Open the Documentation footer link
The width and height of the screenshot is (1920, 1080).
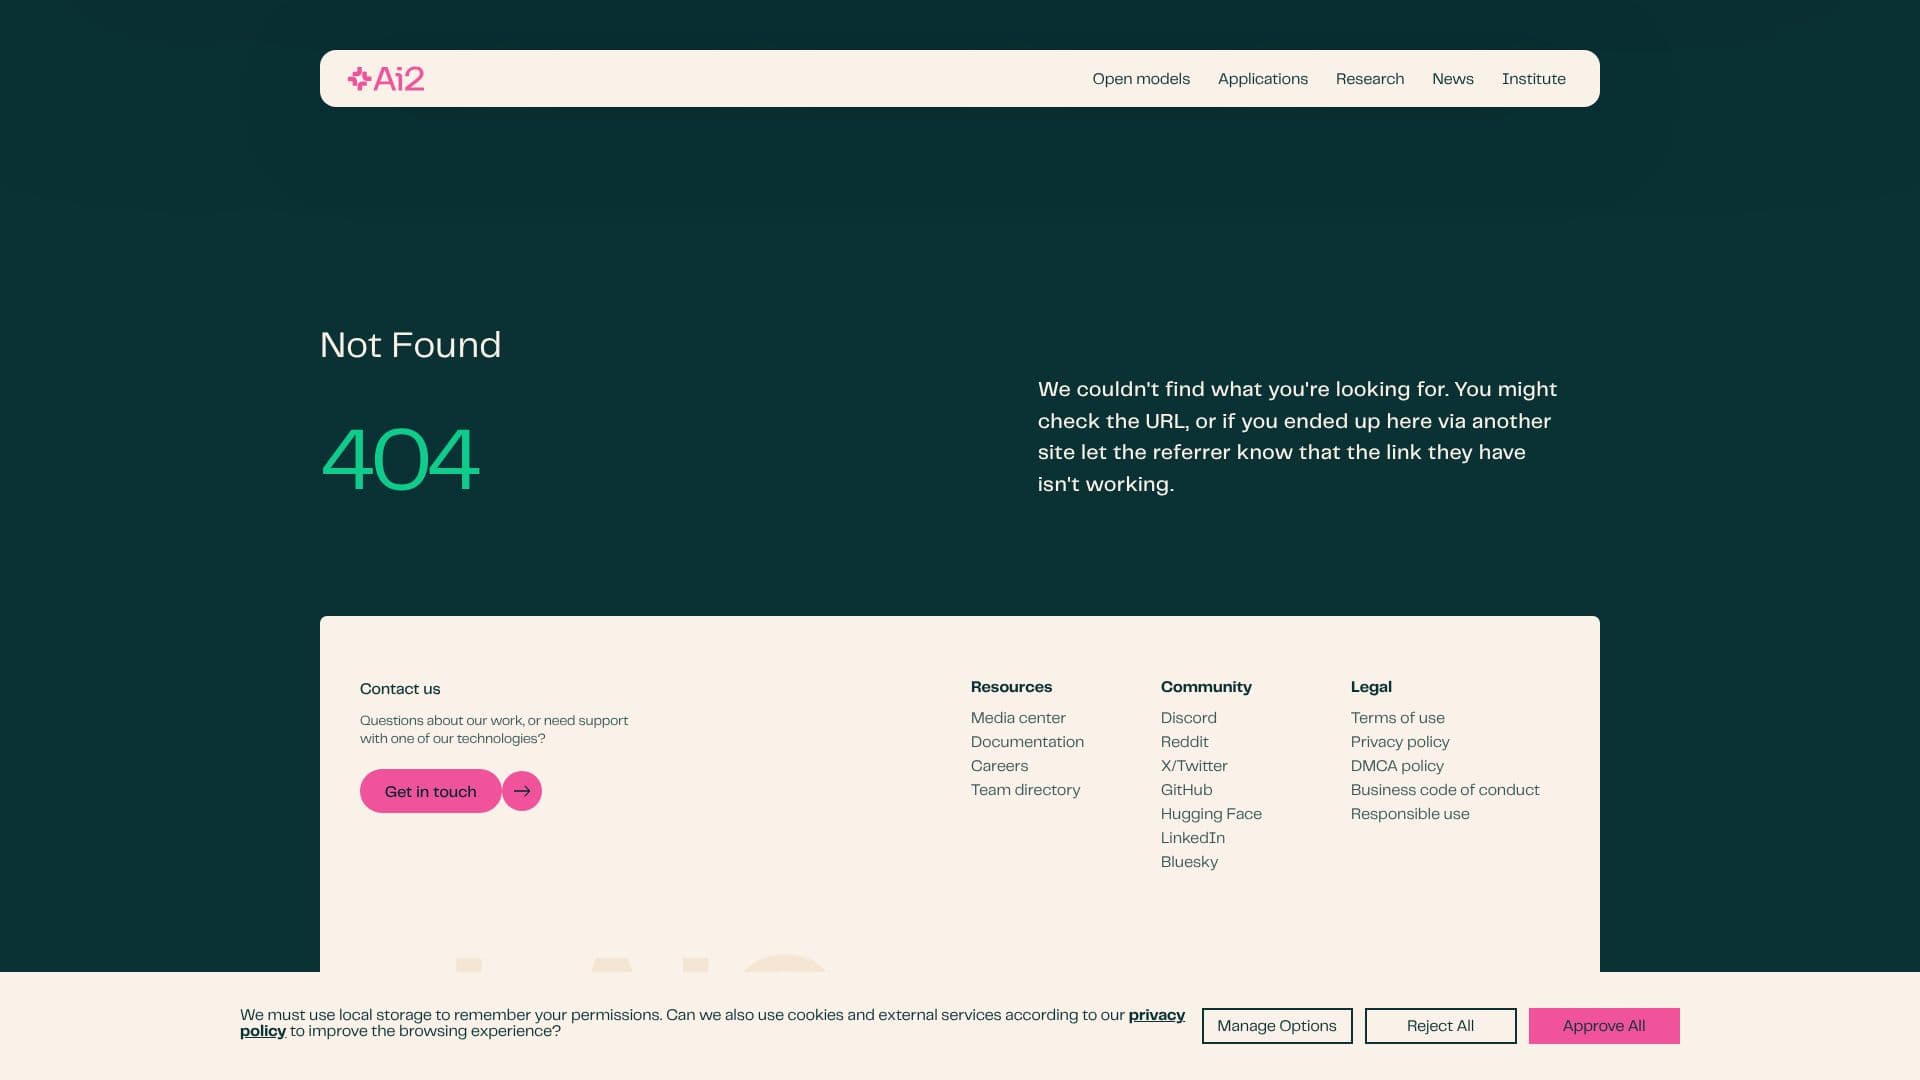click(1027, 742)
